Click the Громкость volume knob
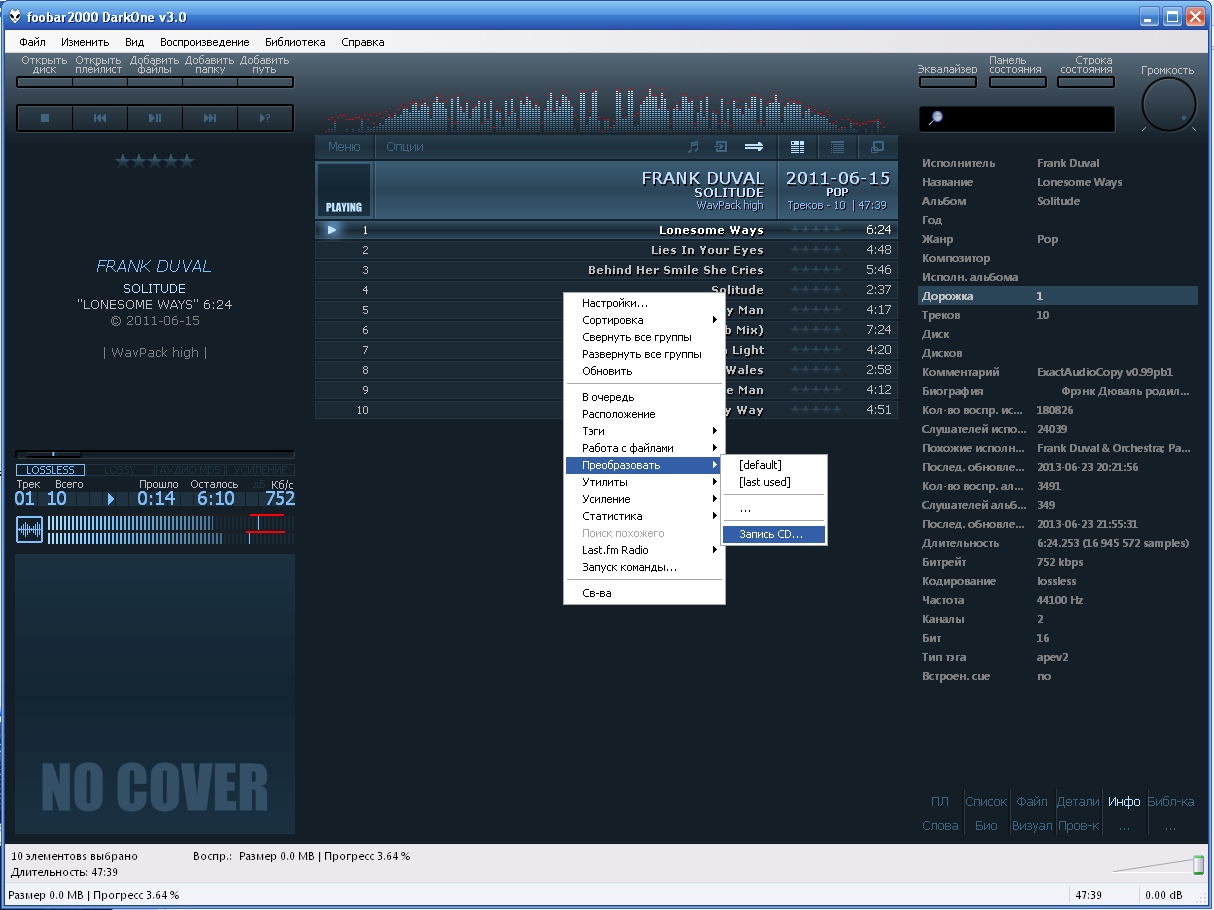 1168,105
